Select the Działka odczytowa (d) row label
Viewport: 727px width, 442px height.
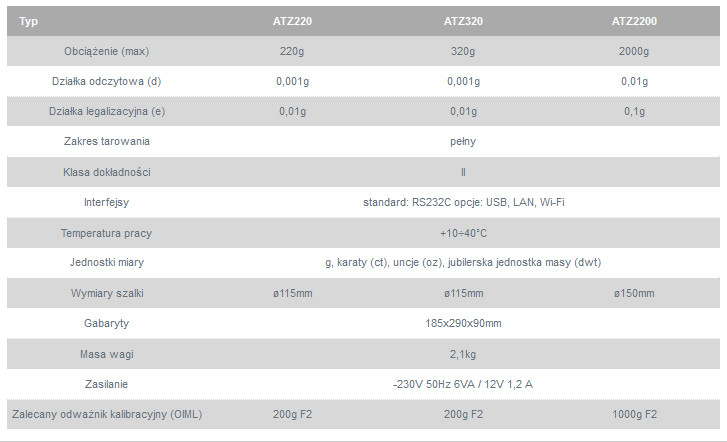[x=105, y=81]
